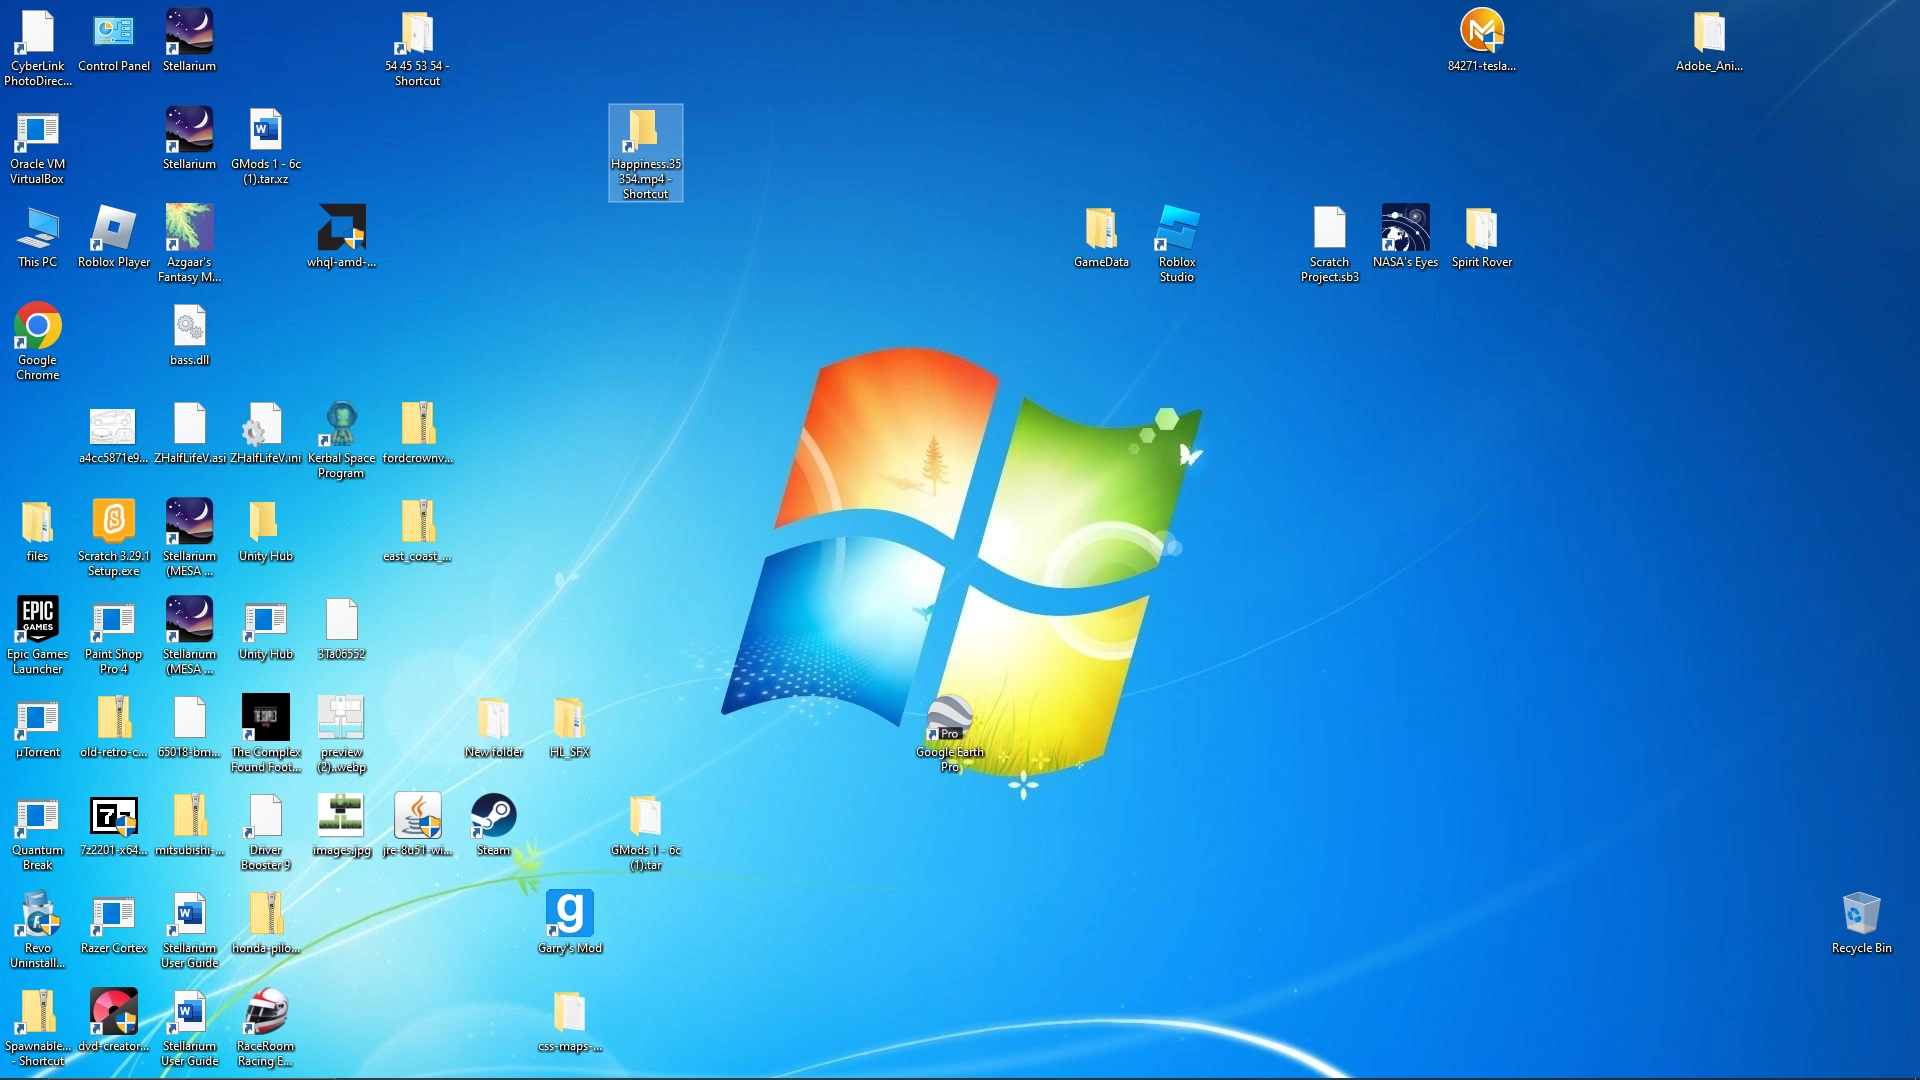The height and width of the screenshot is (1080, 1920).
Task: Select the Recycle Bin icon
Action: 1861,915
